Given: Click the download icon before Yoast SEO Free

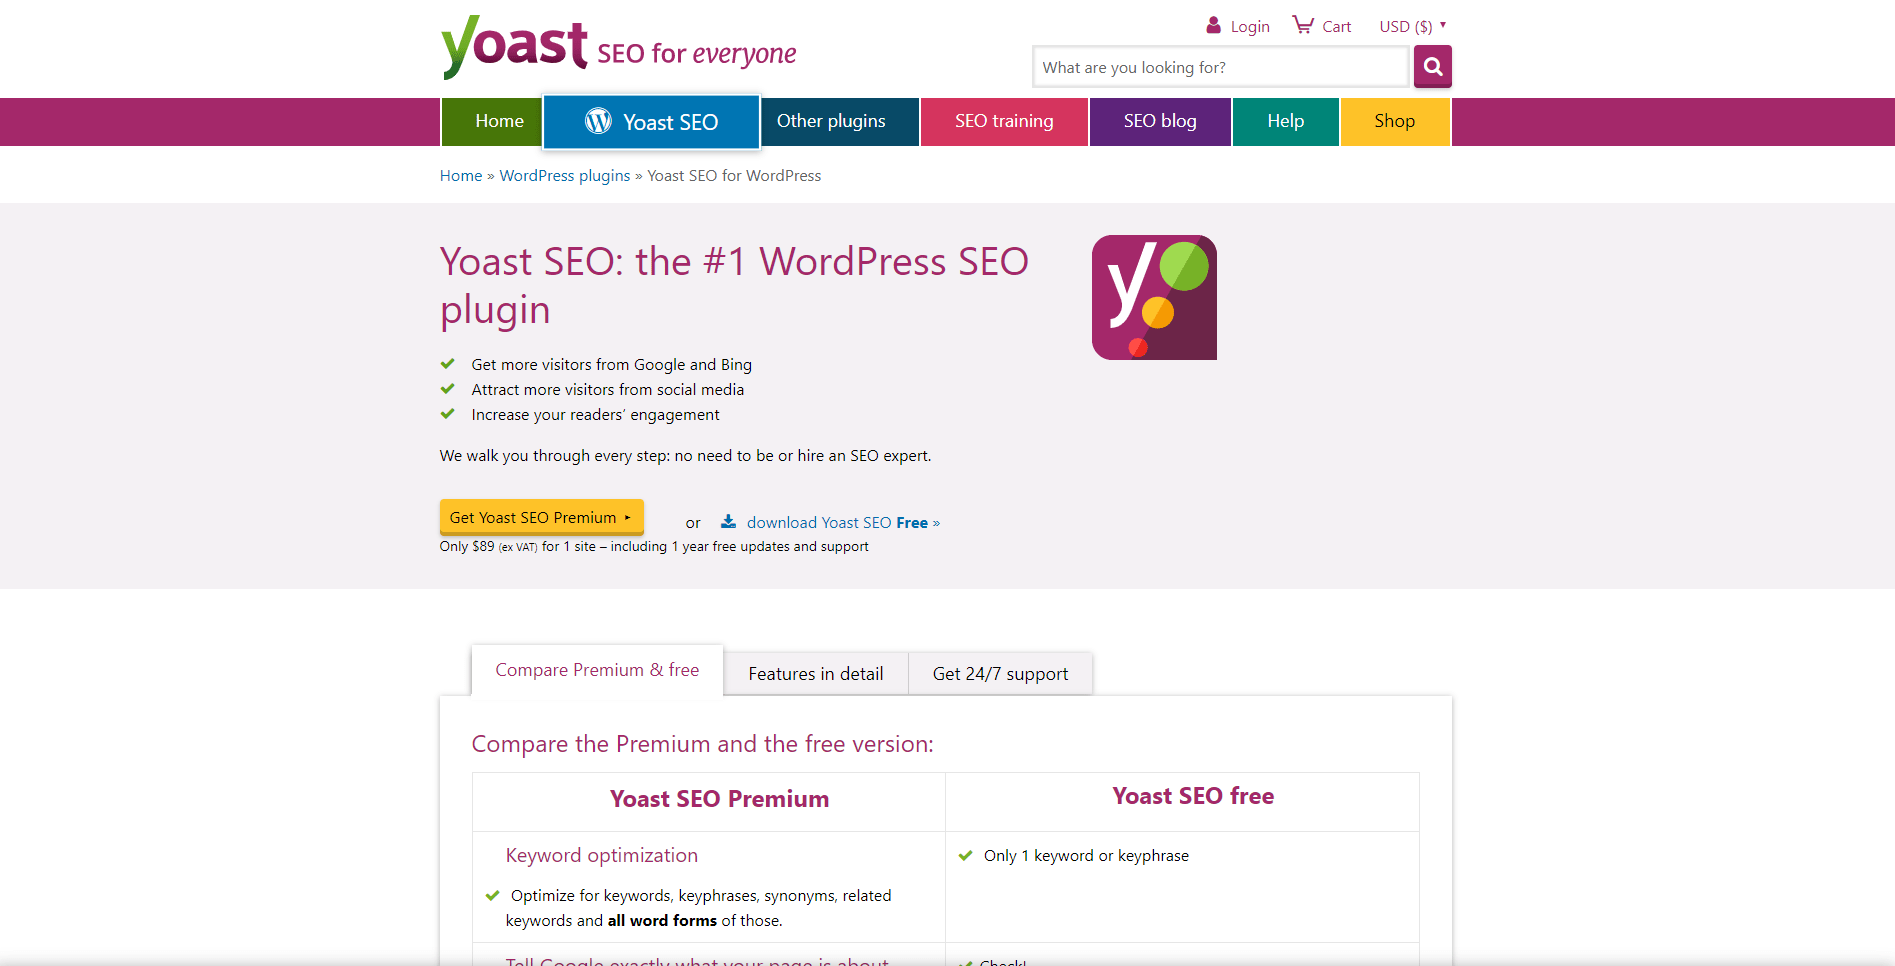Looking at the screenshot, I should coord(729,522).
